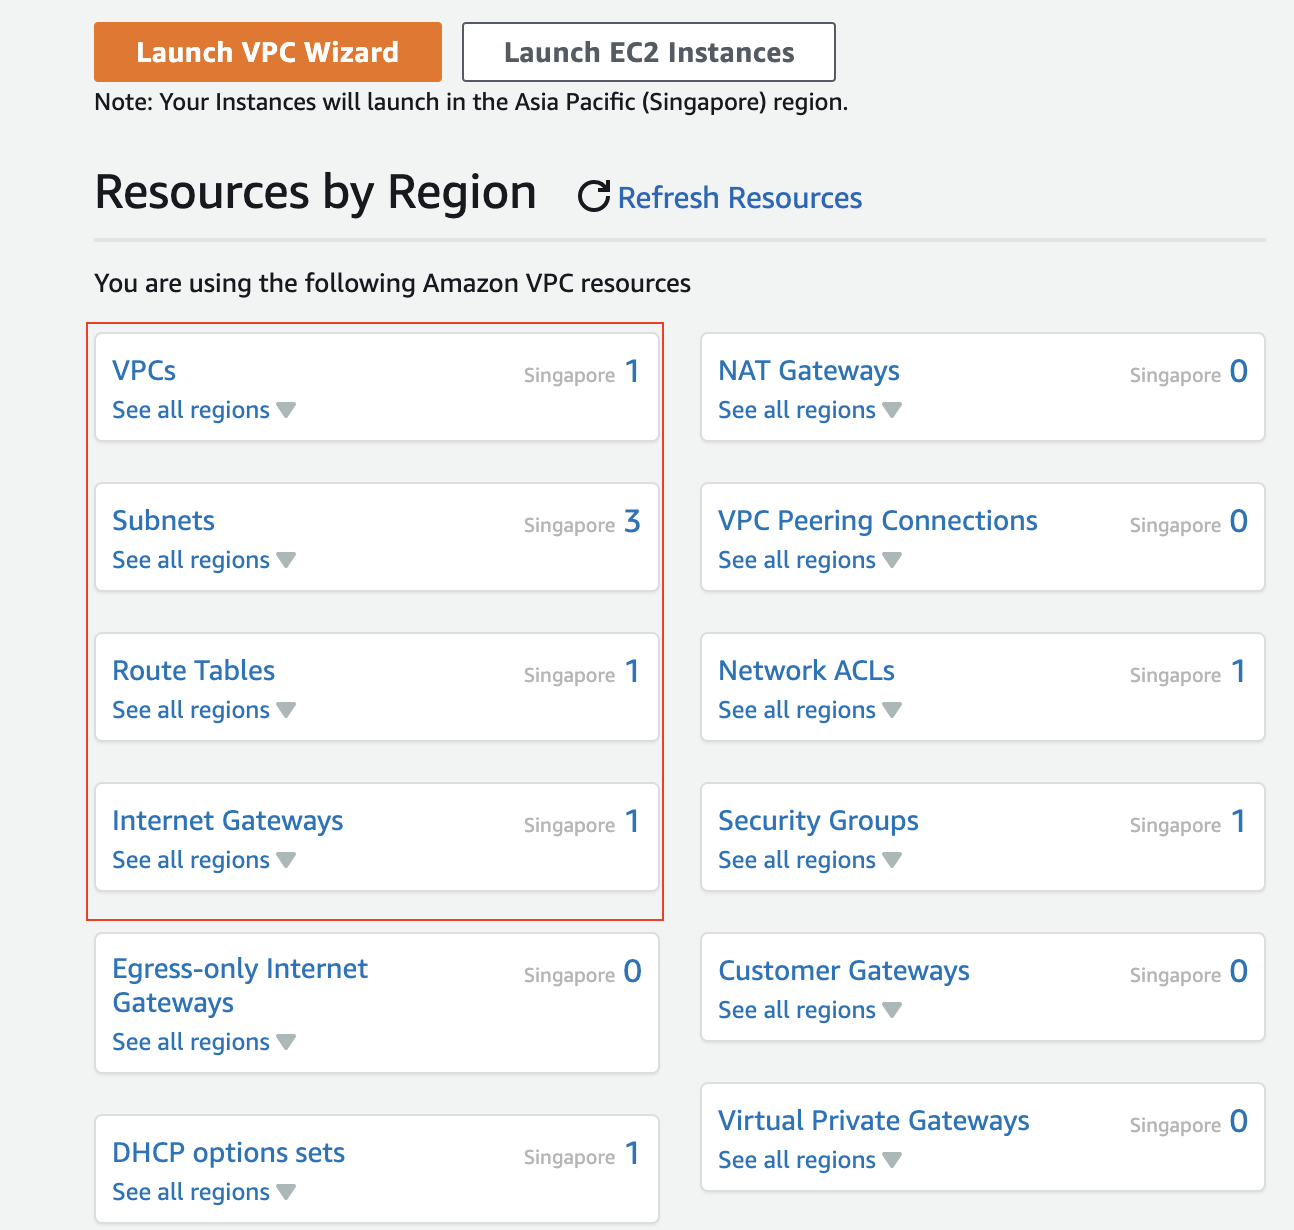Expand See all regions under VPCs
1294x1230 pixels.
[203, 410]
